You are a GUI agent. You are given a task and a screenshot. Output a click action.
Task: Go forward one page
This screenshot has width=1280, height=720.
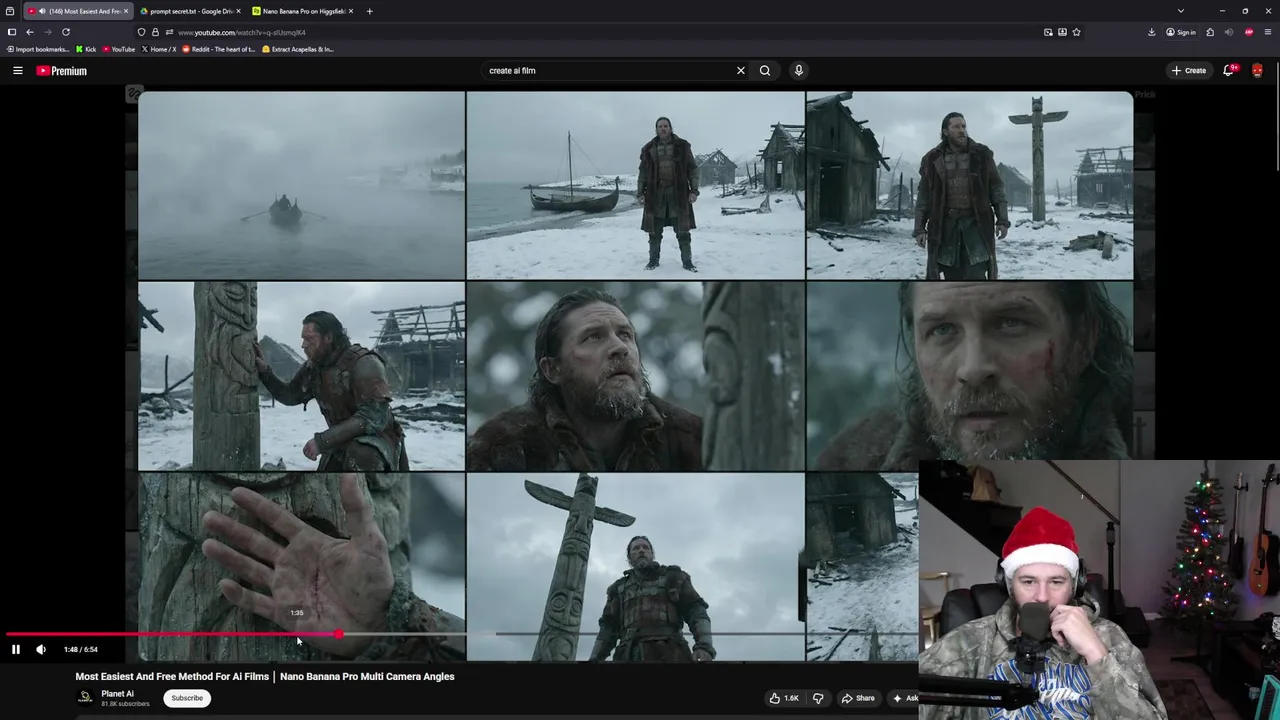tap(47, 32)
